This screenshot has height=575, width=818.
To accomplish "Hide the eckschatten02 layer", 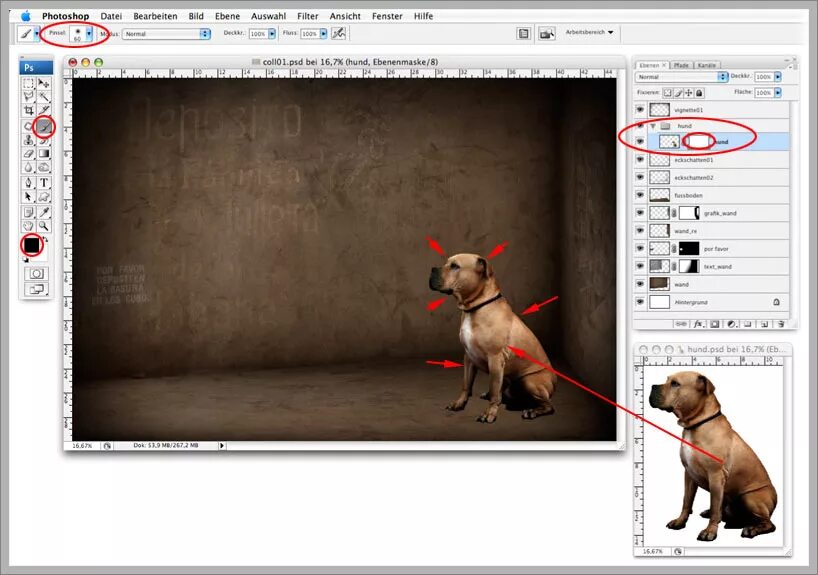I will (x=640, y=177).
